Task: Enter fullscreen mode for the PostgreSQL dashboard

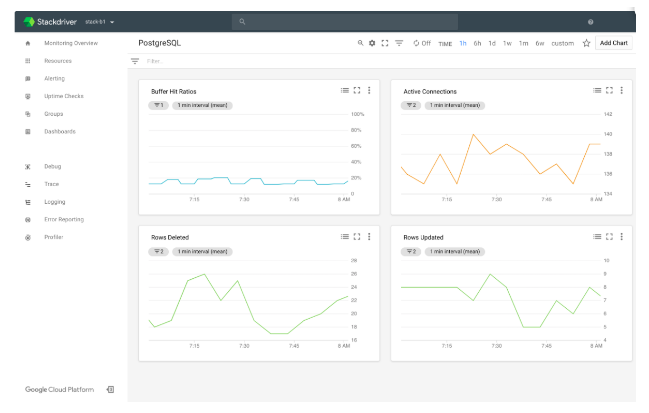Action: pos(385,43)
